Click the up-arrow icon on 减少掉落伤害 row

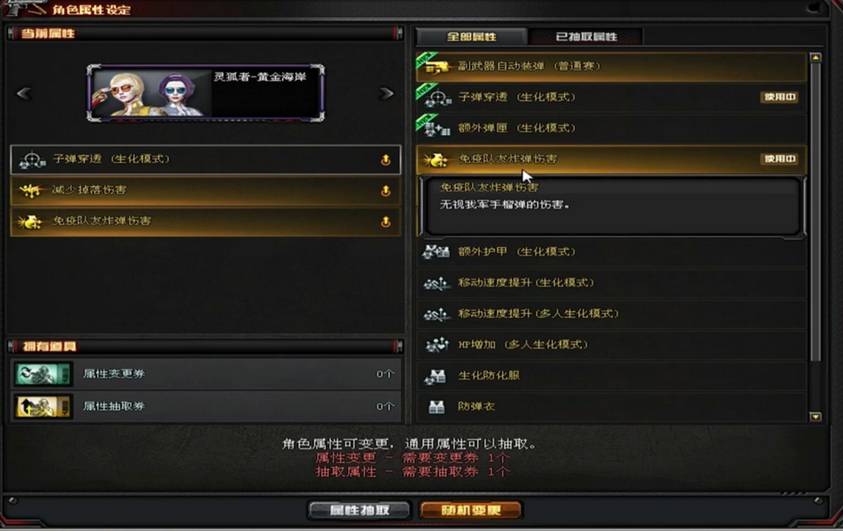tap(385, 191)
